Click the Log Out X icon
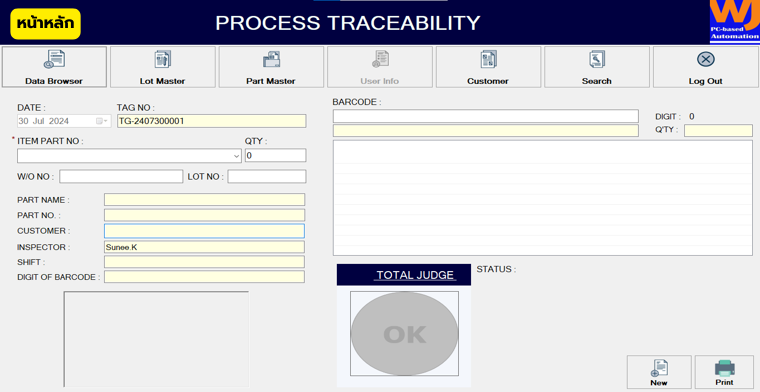760x392 pixels. [x=705, y=59]
